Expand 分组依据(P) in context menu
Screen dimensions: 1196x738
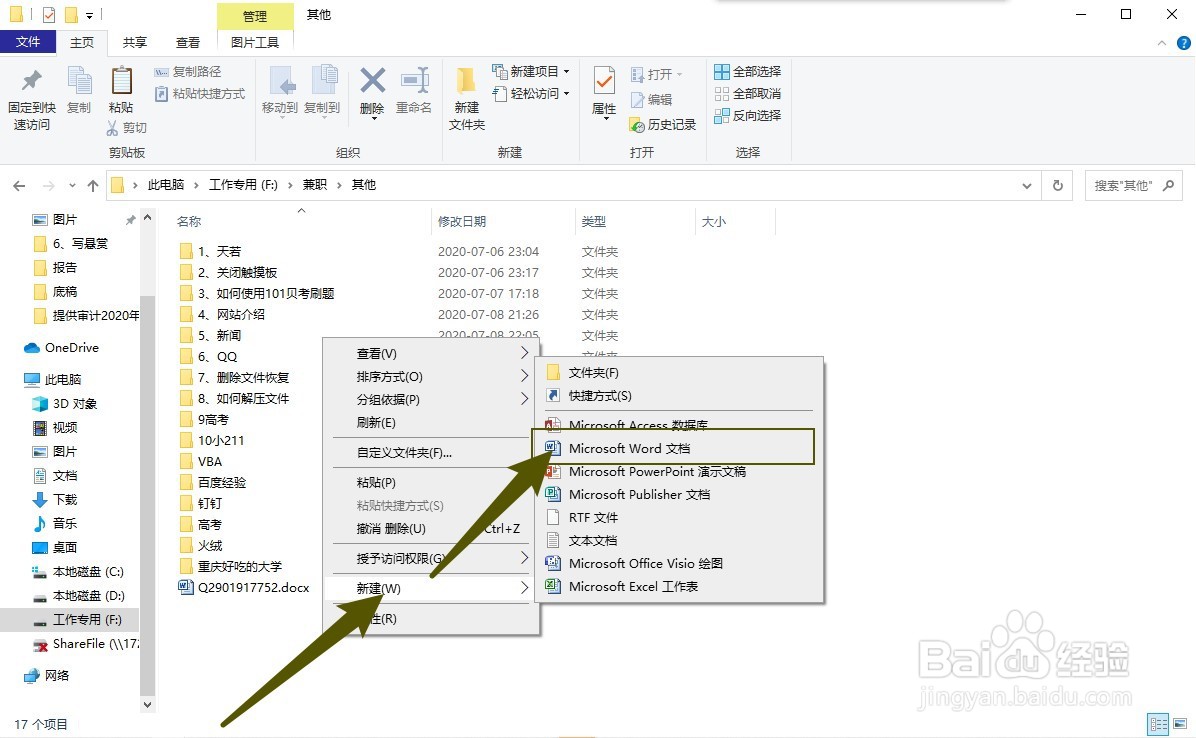pyautogui.click(x=431, y=399)
